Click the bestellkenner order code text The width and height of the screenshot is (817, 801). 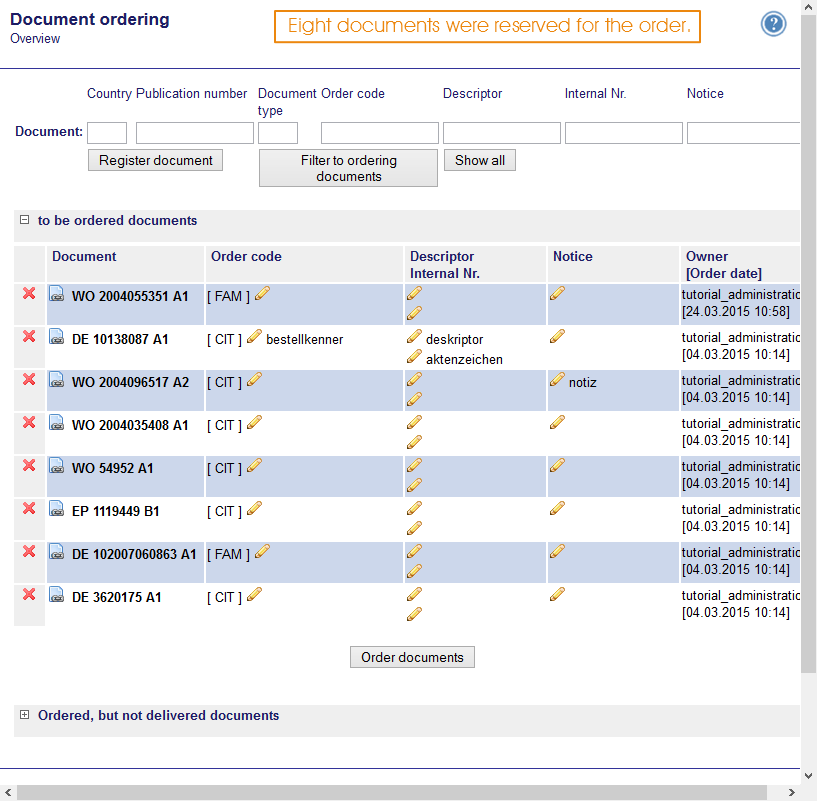[x=304, y=340]
